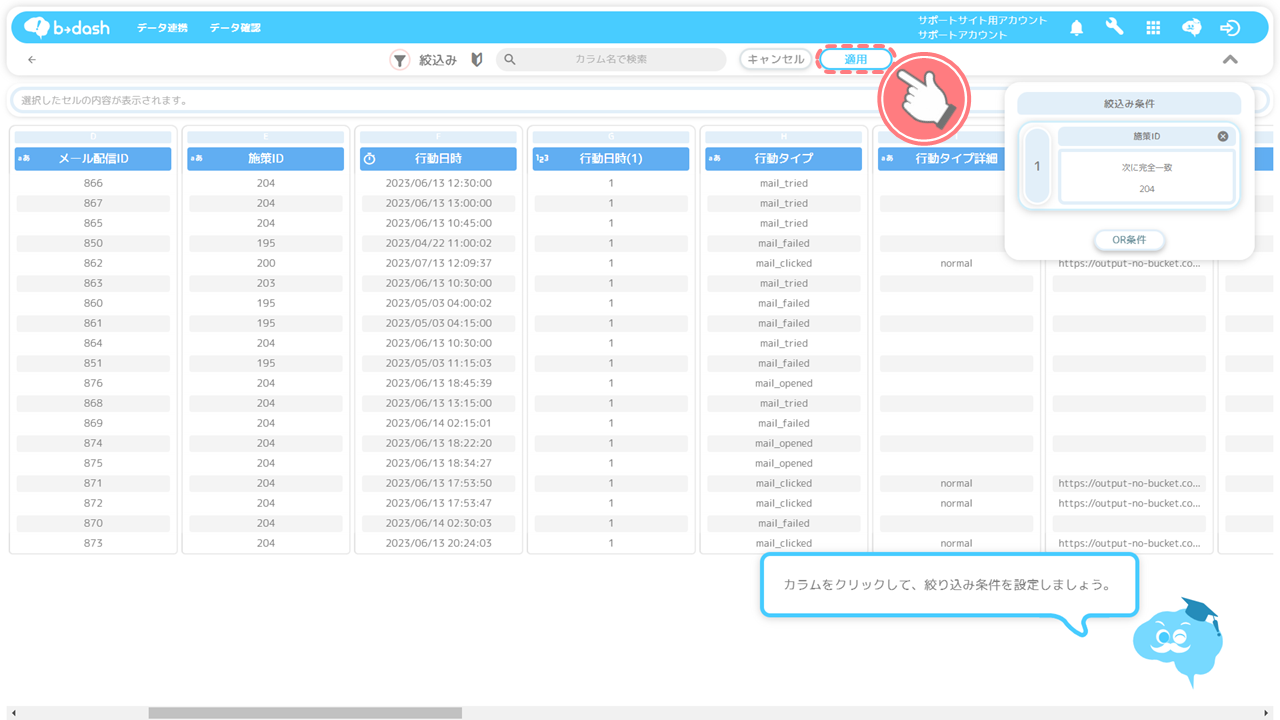Click the clock type icon on 行動日時
The image size is (1280, 720).
click(369, 159)
